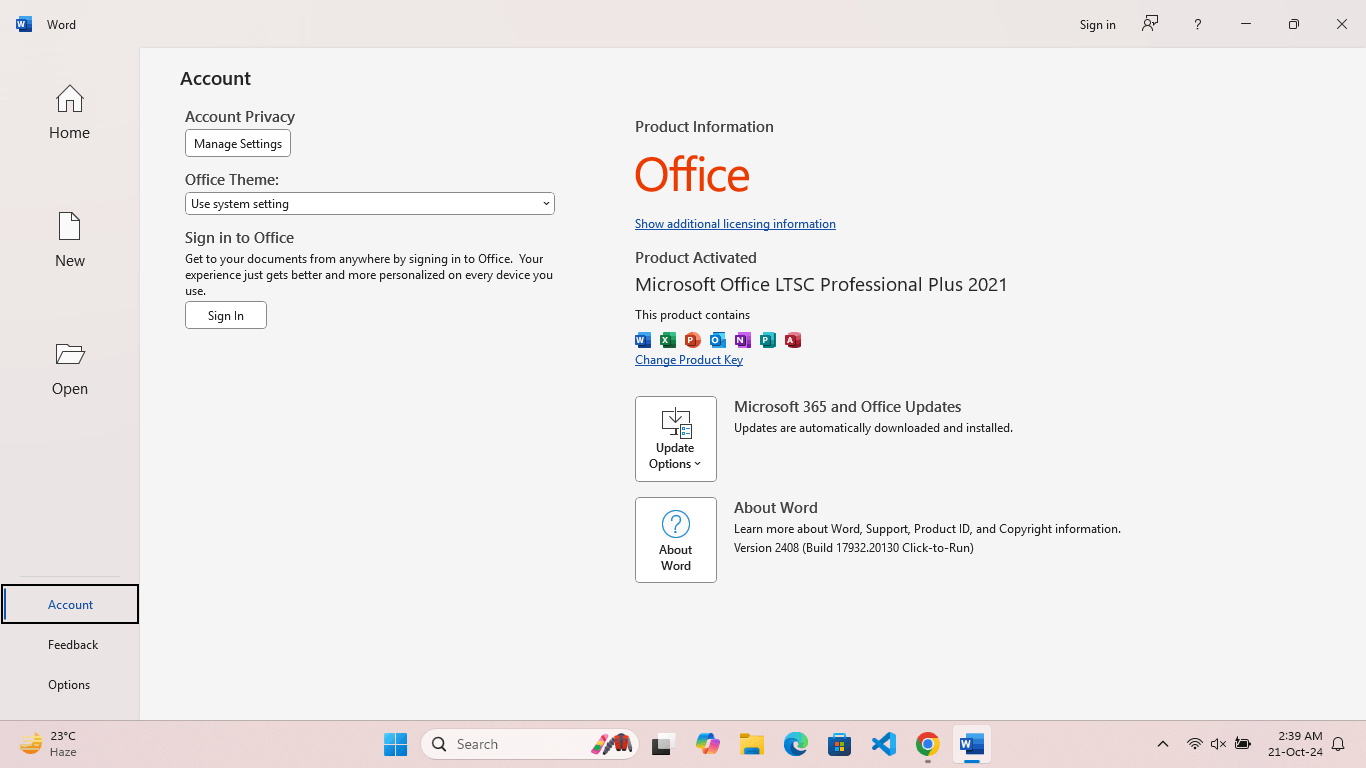This screenshot has width=1366, height=768.
Task: Open the Feedback tab in sidebar
Action: (70, 644)
